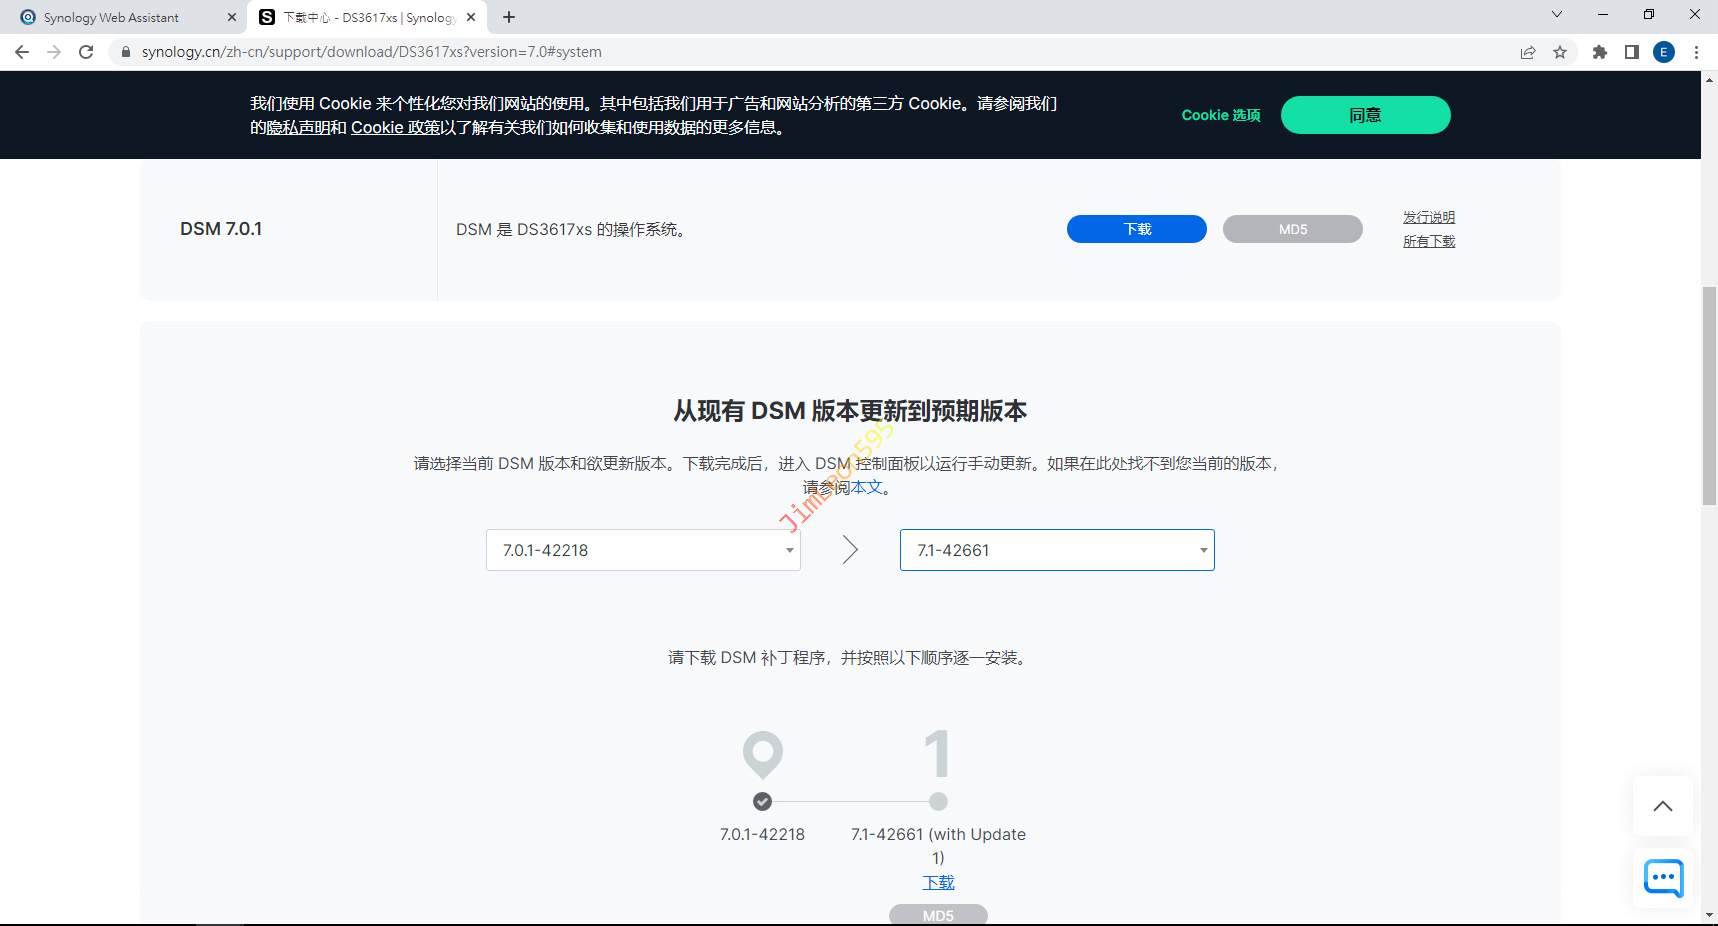
Task: Click the share page icon in address bar
Action: point(1528,52)
